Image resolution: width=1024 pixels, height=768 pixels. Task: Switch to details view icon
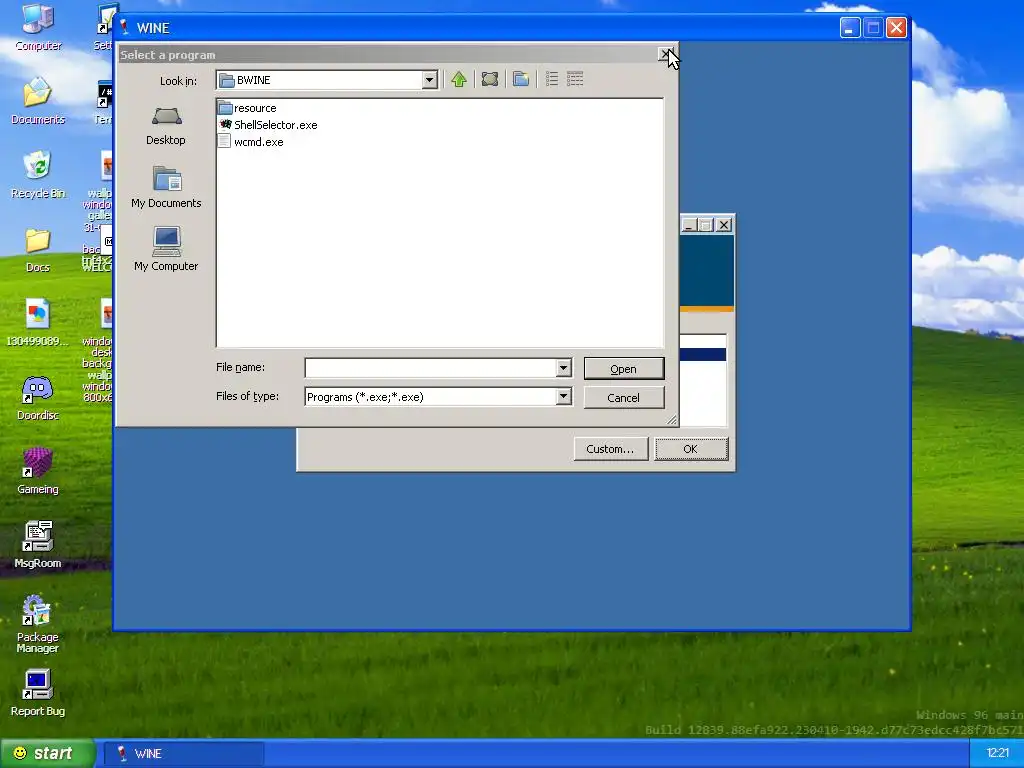point(575,80)
